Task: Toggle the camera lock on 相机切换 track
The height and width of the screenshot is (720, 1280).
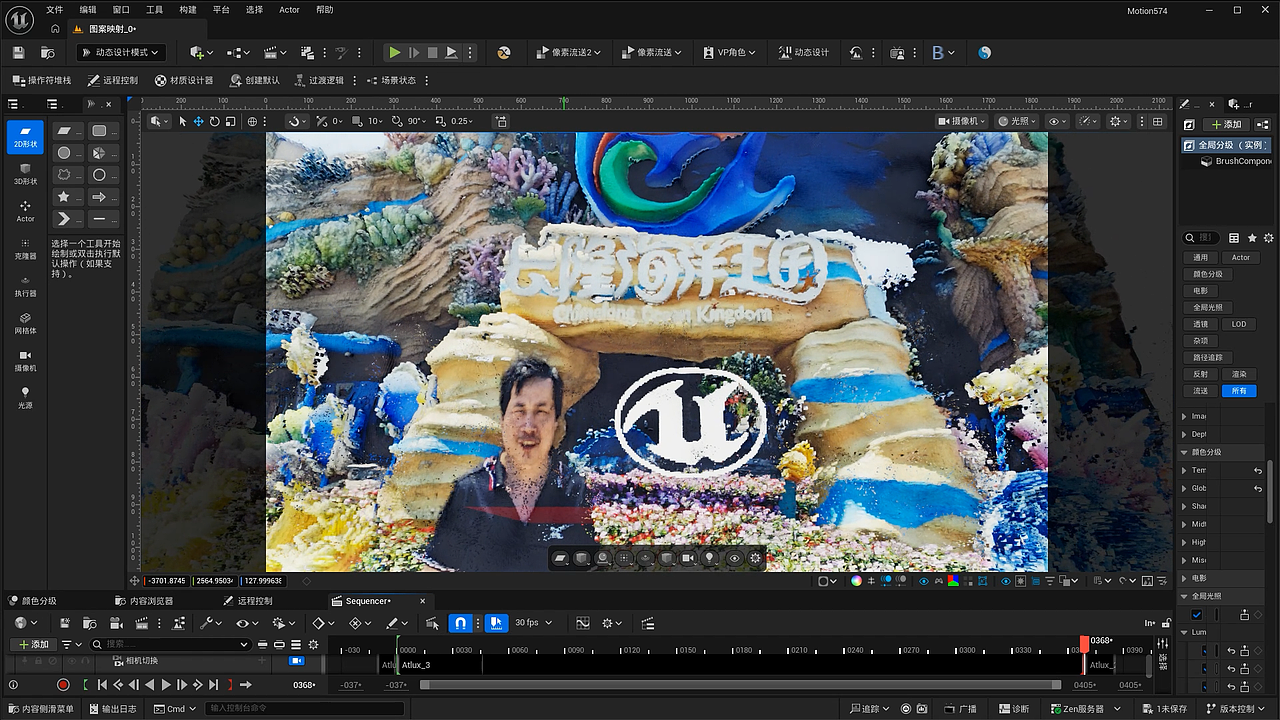Action: point(296,661)
